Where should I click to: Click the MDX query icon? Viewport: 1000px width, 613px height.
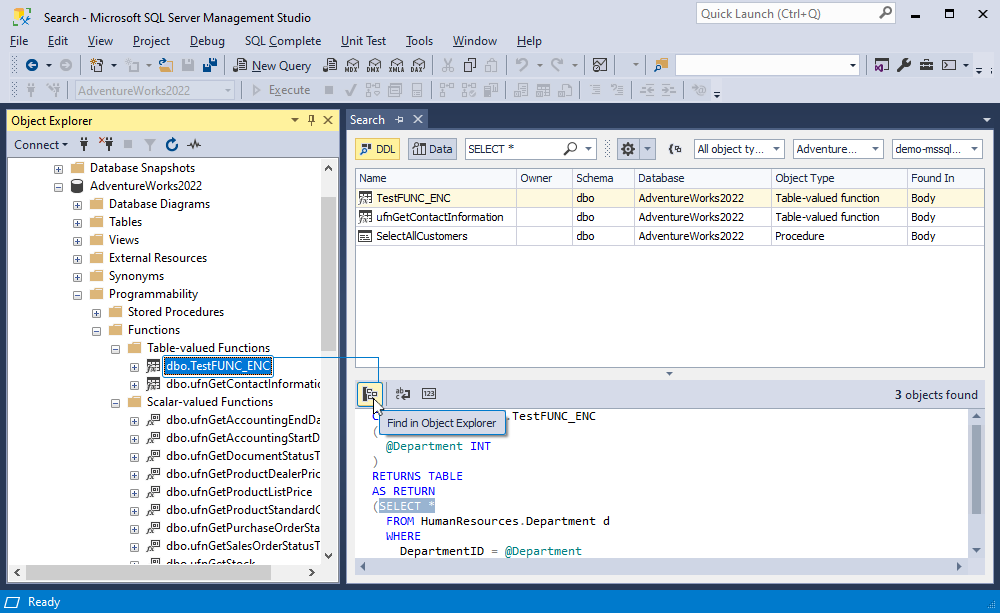pos(352,65)
